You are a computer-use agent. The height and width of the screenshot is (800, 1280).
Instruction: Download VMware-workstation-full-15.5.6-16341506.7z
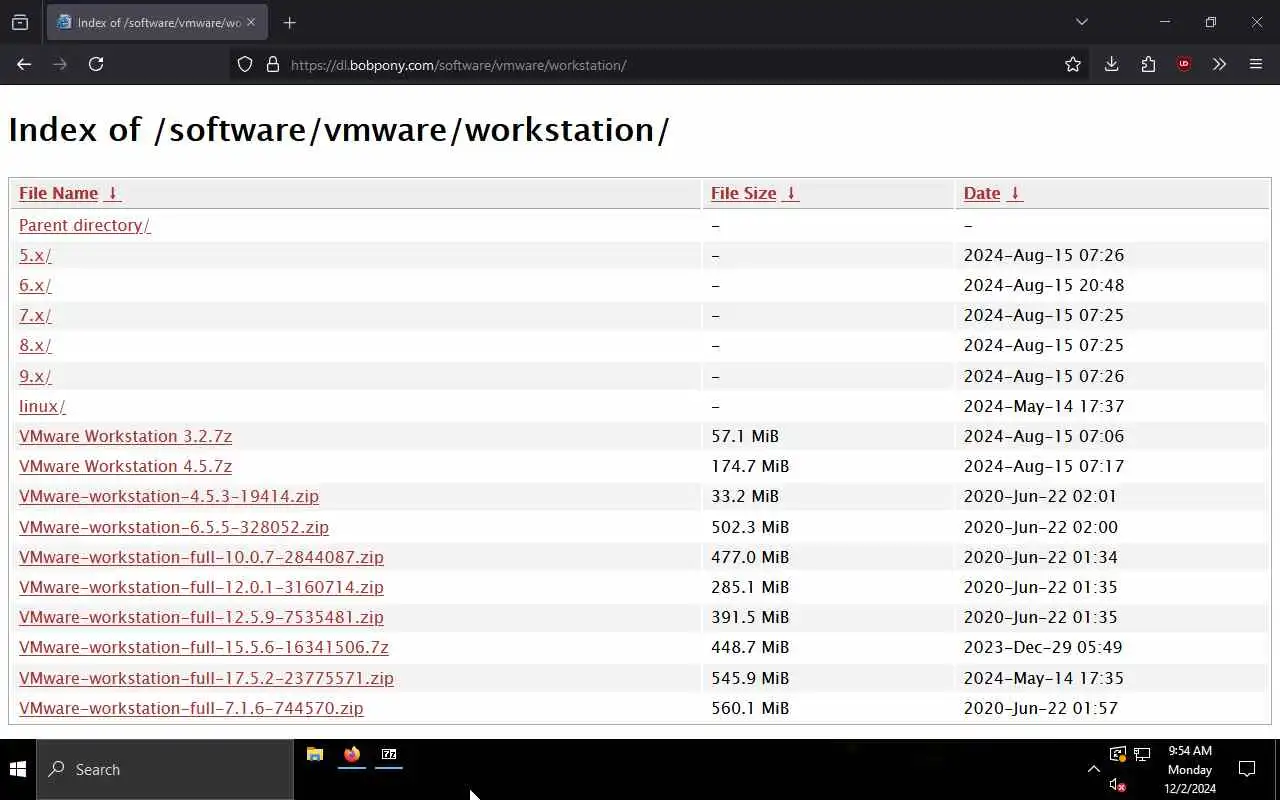tap(204, 647)
